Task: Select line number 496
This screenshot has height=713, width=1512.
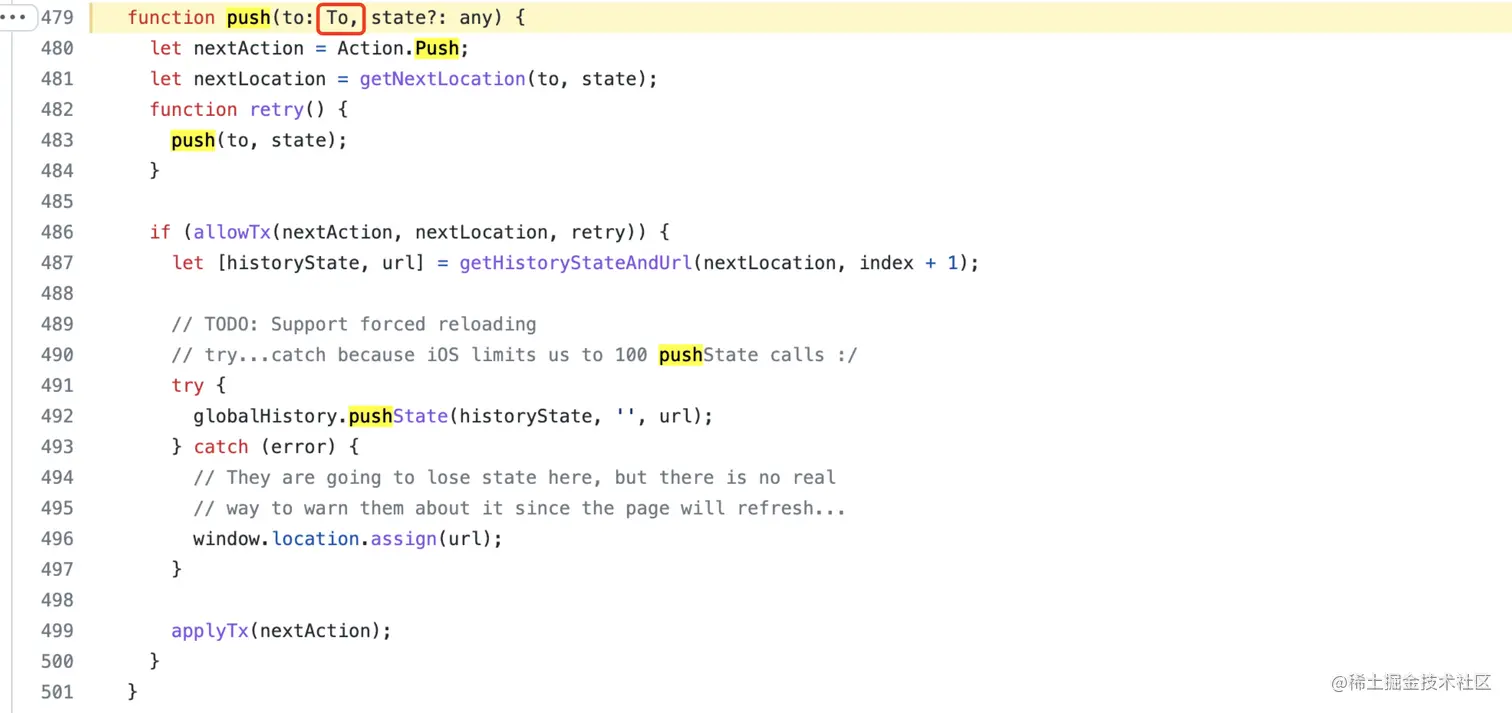Action: coord(57,539)
